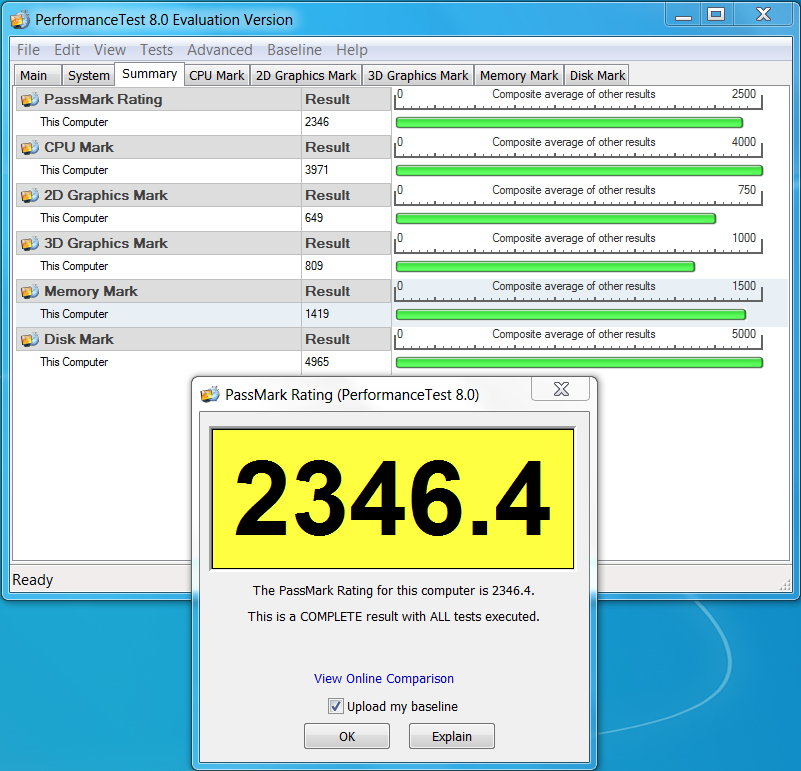Screen dimensions: 801x771
Task: Open the Edit menu
Action: coord(67,50)
